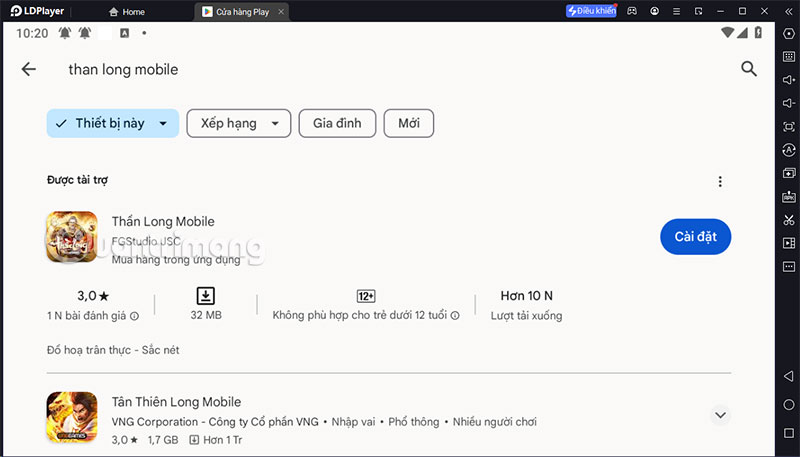Toggle the Thiết bị này filter chip
This screenshot has width=800, height=457.
coord(113,123)
